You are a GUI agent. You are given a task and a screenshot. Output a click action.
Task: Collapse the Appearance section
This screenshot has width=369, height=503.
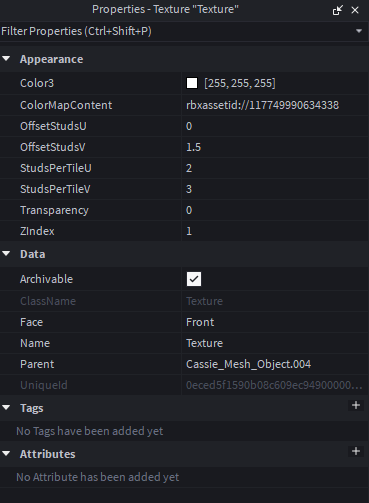pyautogui.click(x=6, y=59)
